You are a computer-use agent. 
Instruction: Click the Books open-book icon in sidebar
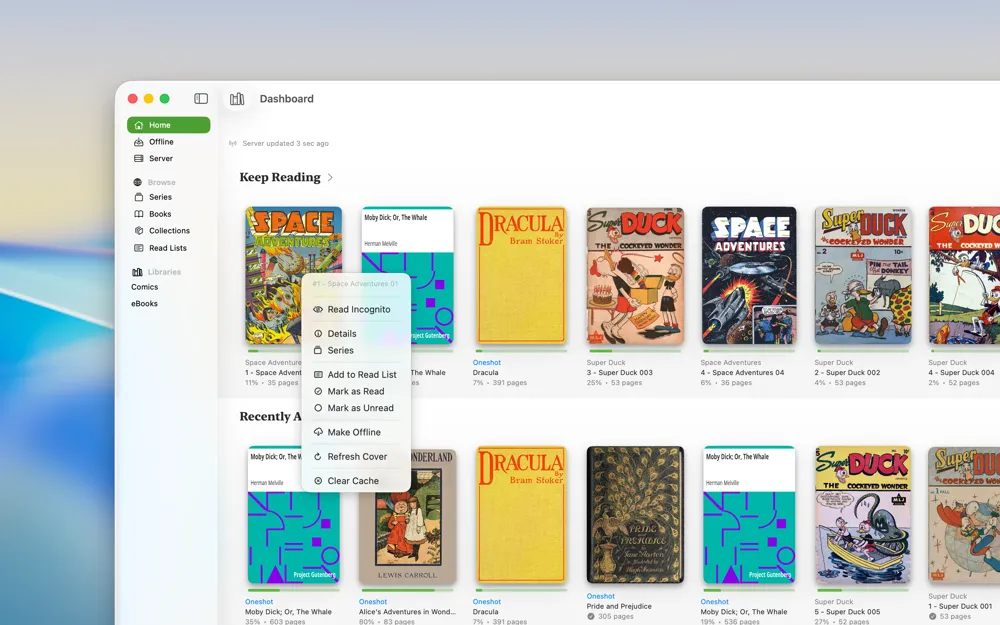pyautogui.click(x=138, y=214)
